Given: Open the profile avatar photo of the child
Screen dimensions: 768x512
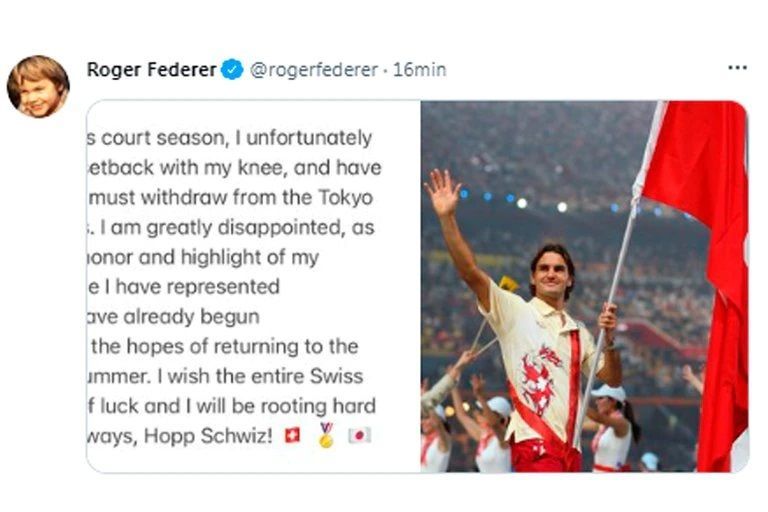Looking at the screenshot, I should point(38,86).
